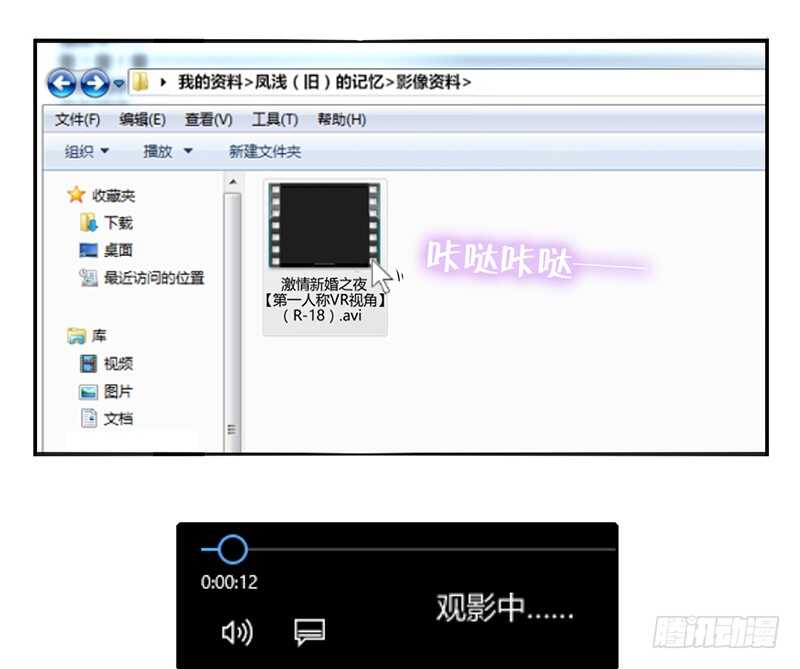800x669 pixels.
Task: Click the 库 library icon
Action: [x=77, y=336]
